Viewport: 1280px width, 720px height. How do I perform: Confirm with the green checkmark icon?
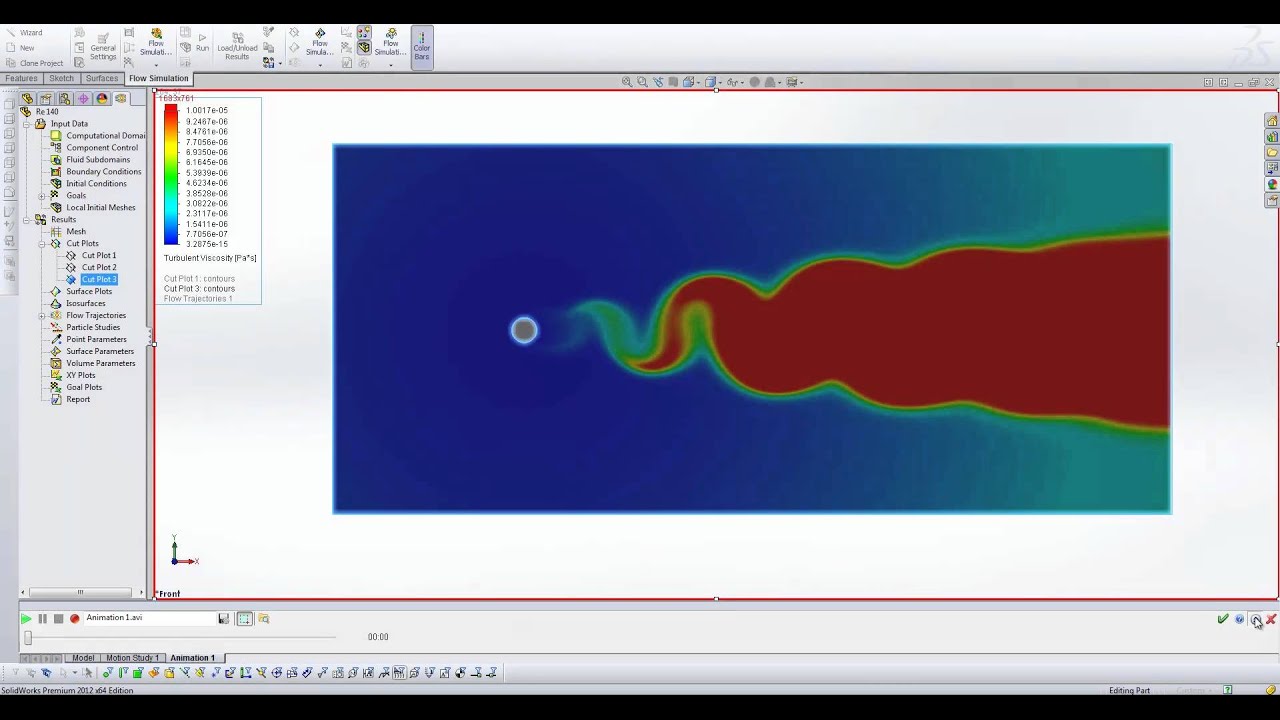(1223, 619)
